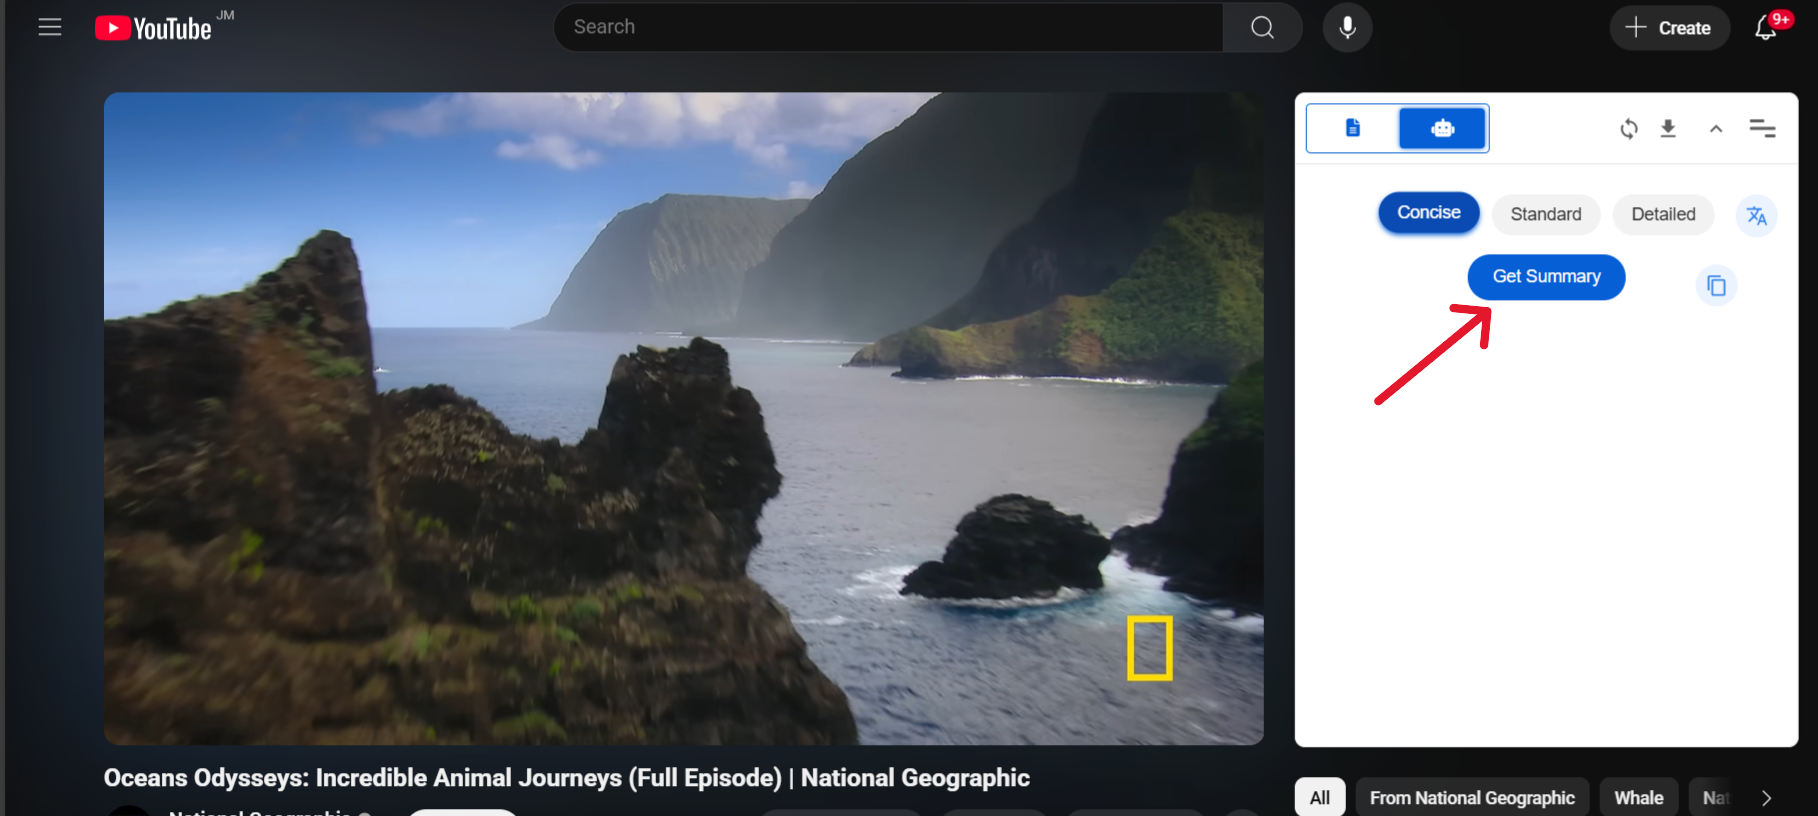Open the YouTube hamburger guide menu

(x=50, y=28)
